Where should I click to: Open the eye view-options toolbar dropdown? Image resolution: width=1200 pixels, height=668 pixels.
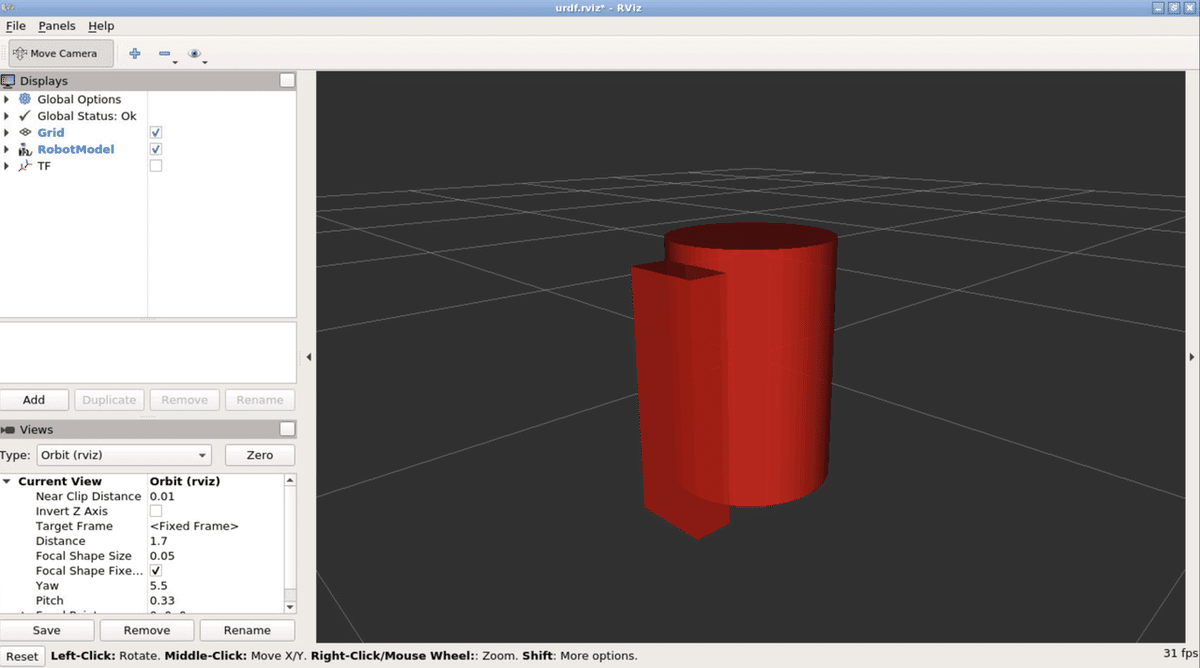(197, 54)
